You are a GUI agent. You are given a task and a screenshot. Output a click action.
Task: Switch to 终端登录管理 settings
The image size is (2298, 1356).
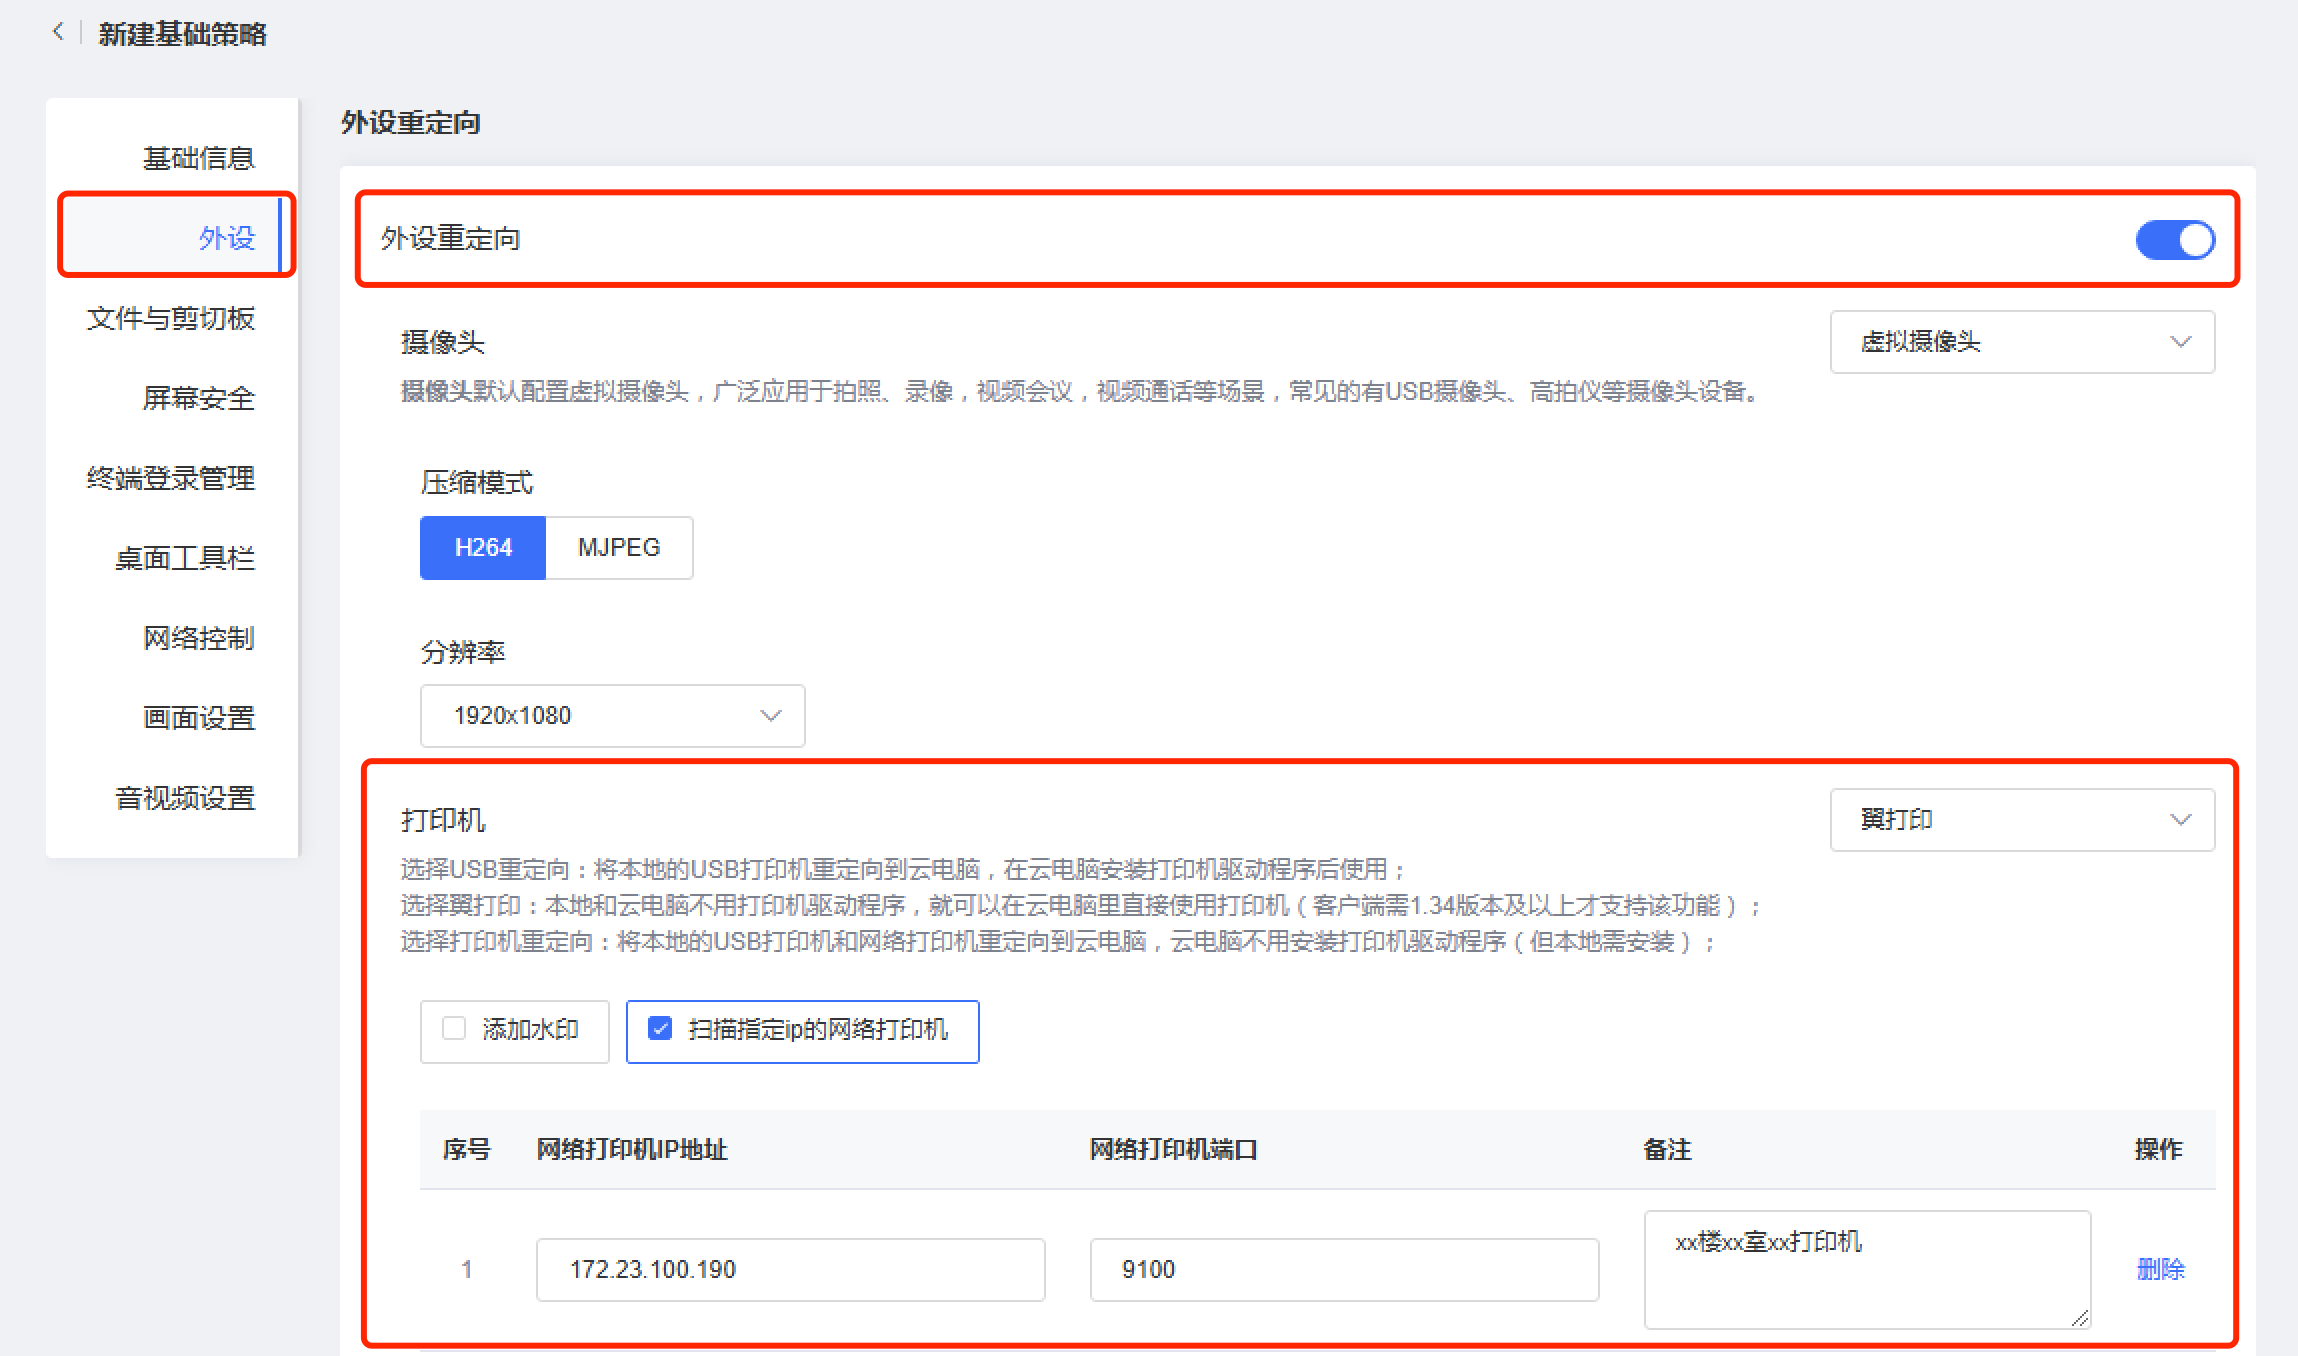coord(171,478)
